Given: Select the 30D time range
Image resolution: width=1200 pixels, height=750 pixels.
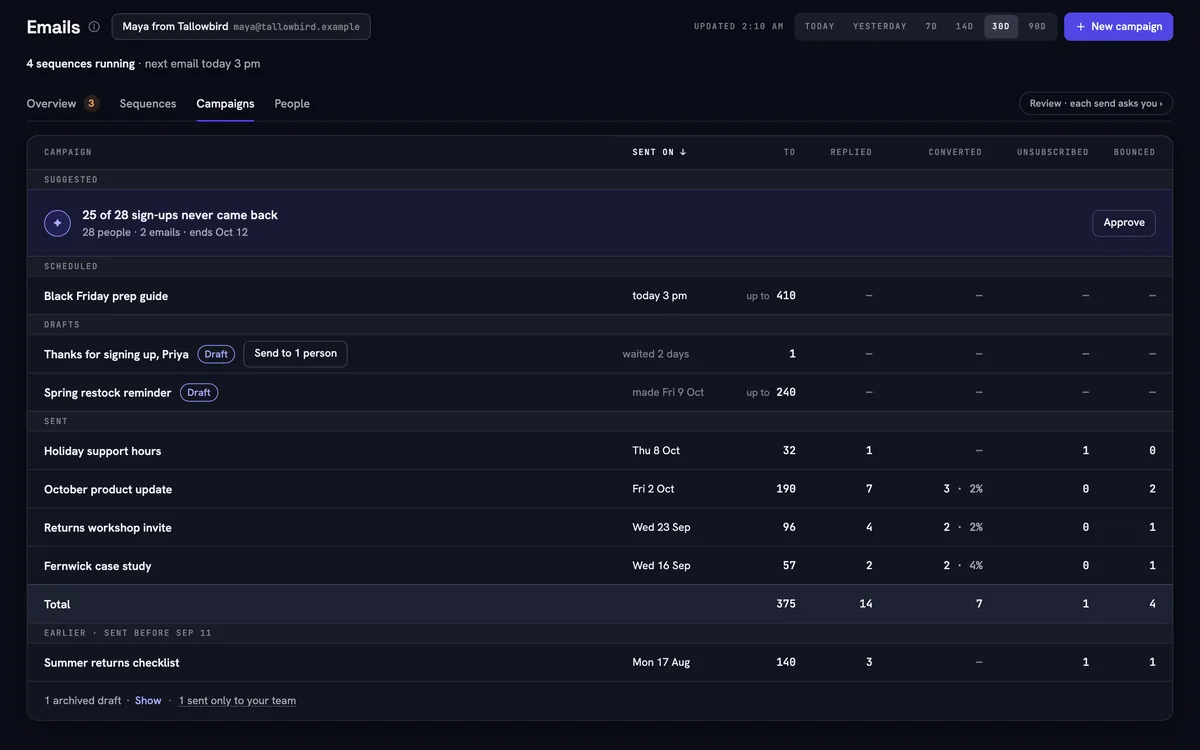Looking at the screenshot, I should click(x=1001, y=27).
